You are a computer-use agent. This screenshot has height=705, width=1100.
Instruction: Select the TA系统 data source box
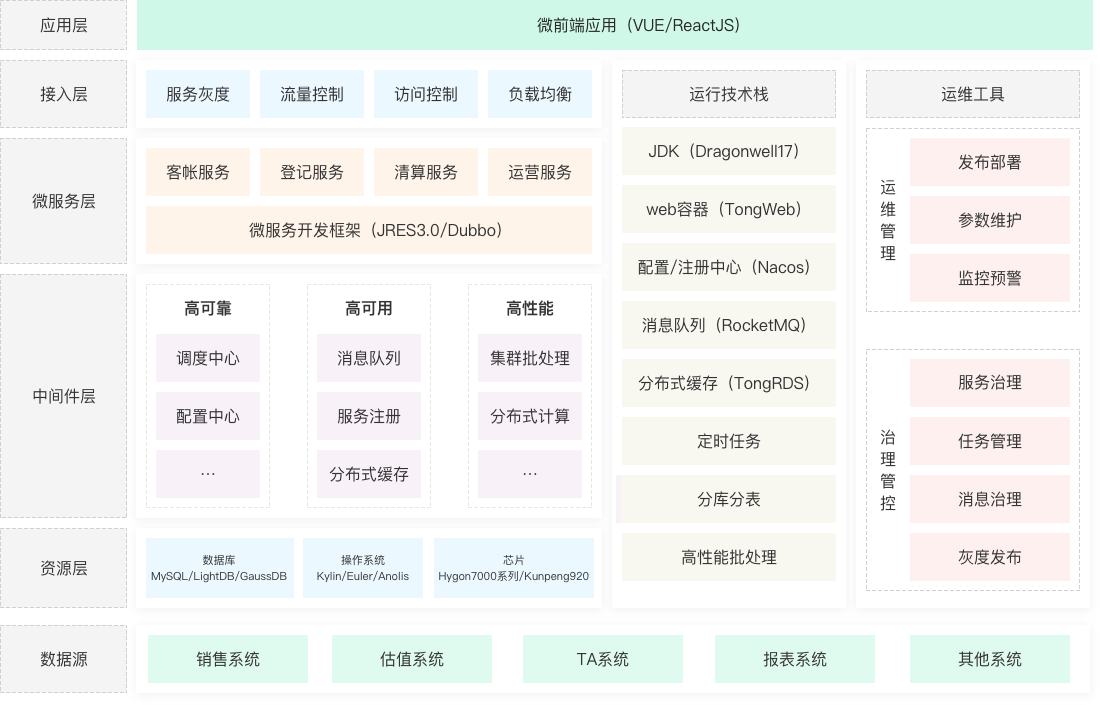coord(603,659)
